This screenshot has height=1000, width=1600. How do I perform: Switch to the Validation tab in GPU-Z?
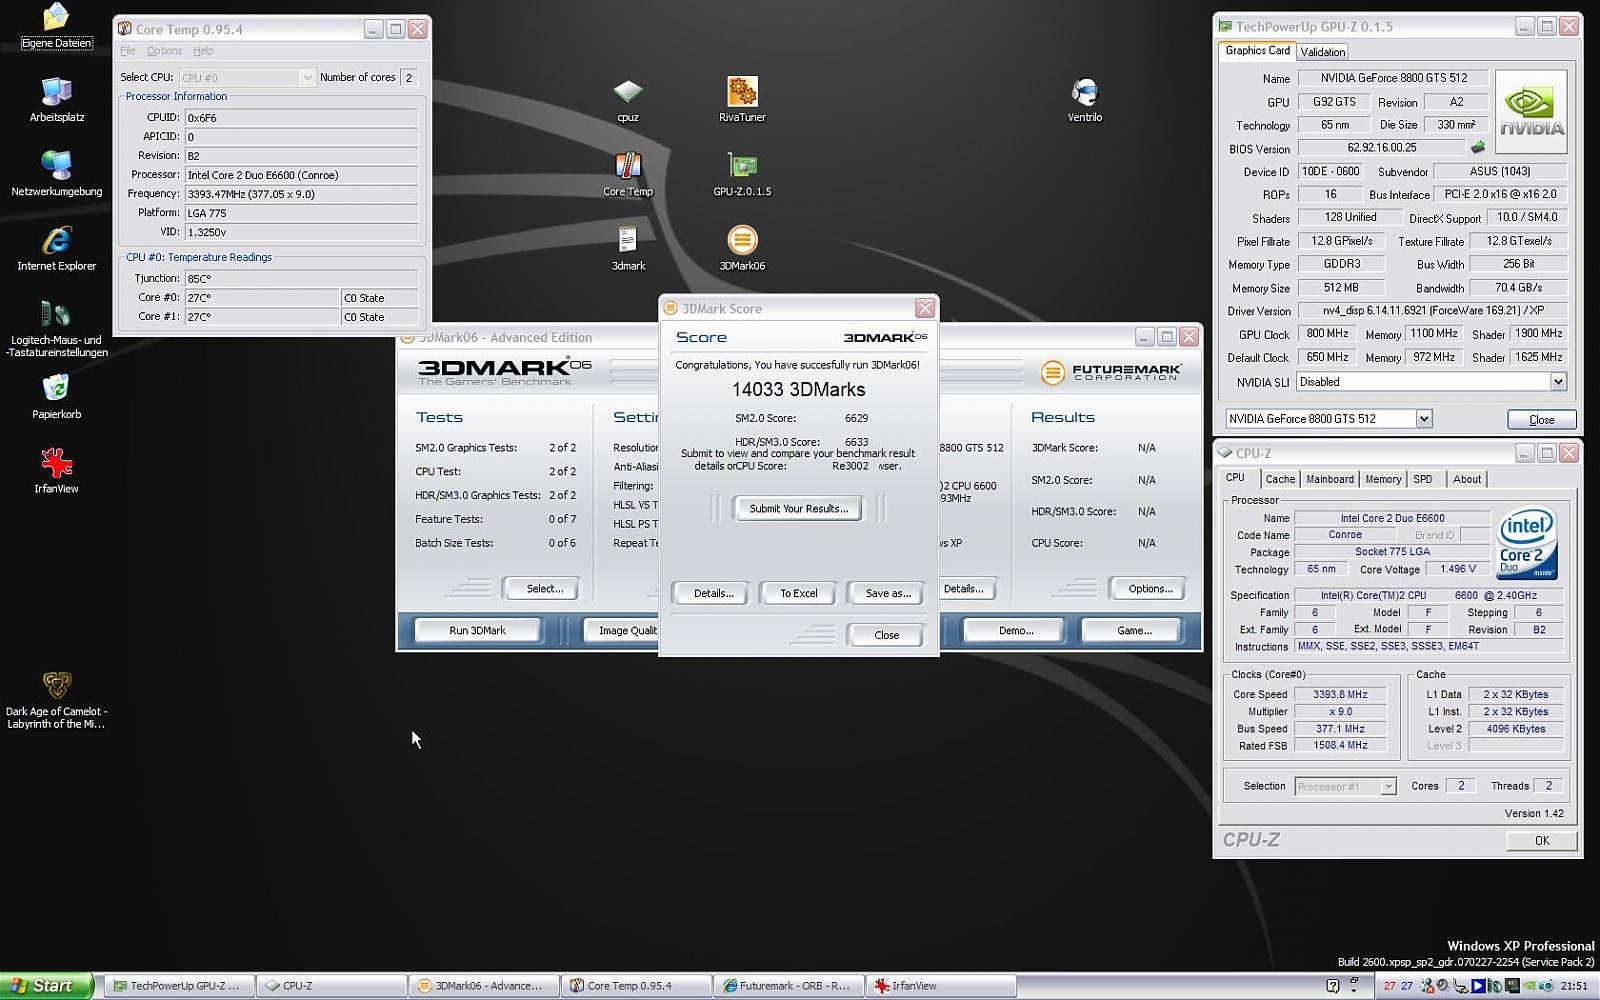1323,52
